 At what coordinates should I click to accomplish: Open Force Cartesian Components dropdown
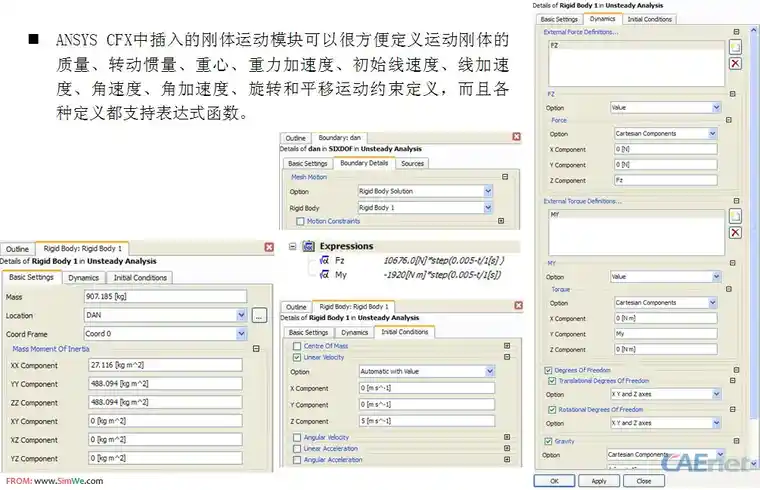(x=712, y=134)
